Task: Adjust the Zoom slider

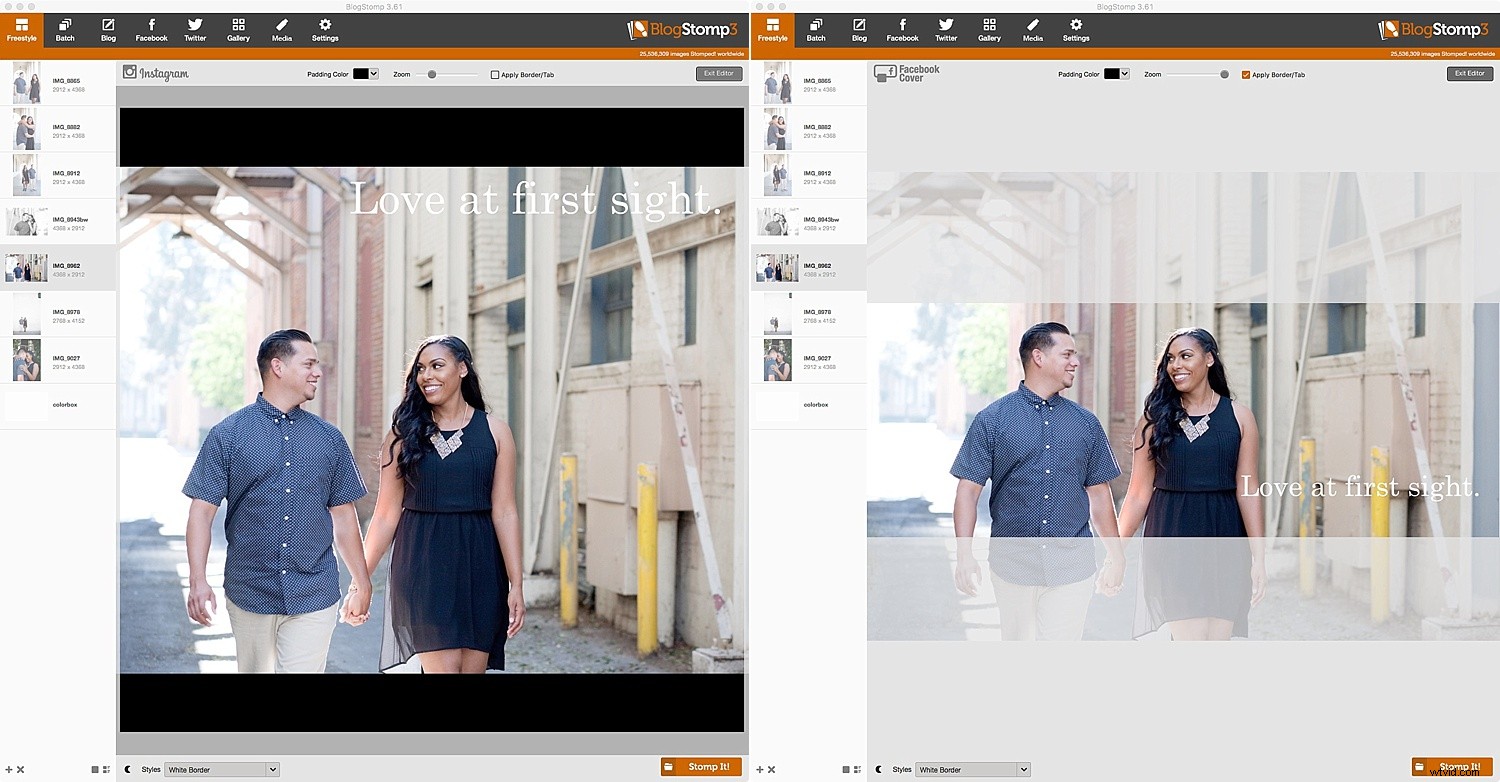Action: click(434, 73)
